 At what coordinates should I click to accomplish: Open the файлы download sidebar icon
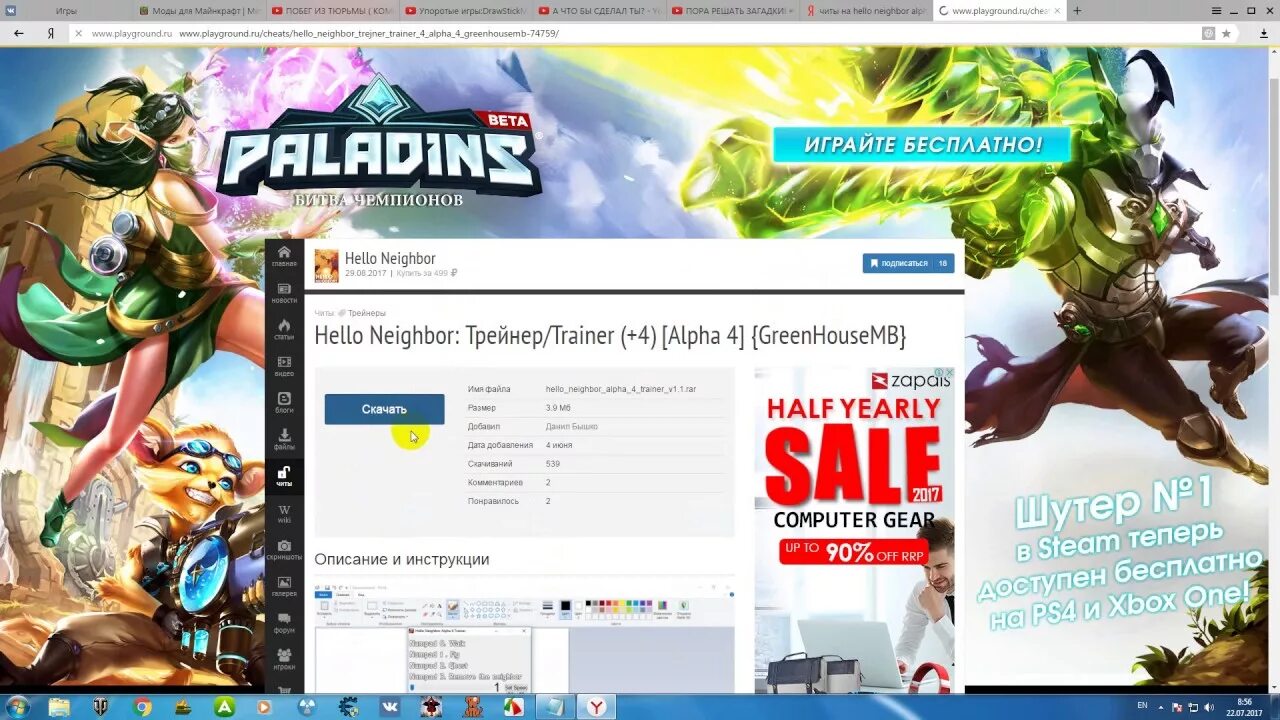pos(284,440)
